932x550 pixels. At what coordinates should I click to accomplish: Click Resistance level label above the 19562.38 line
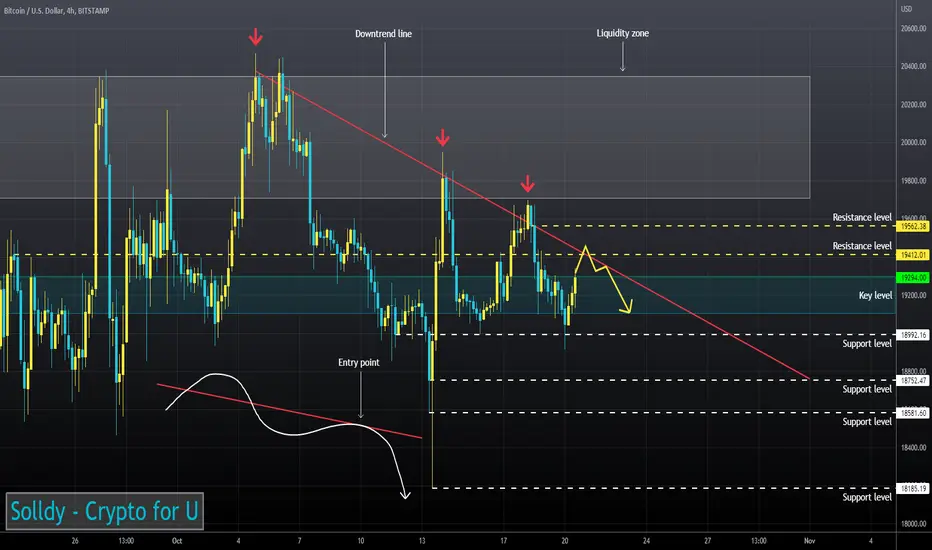click(x=862, y=217)
